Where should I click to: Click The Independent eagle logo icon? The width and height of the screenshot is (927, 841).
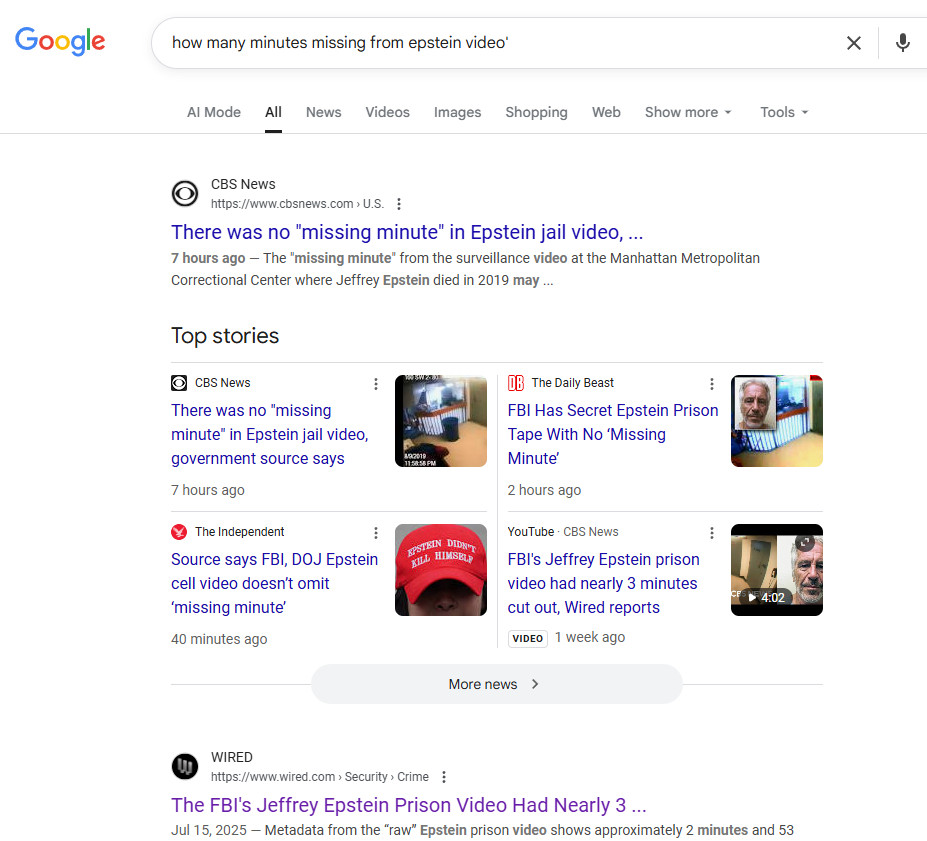coord(179,532)
